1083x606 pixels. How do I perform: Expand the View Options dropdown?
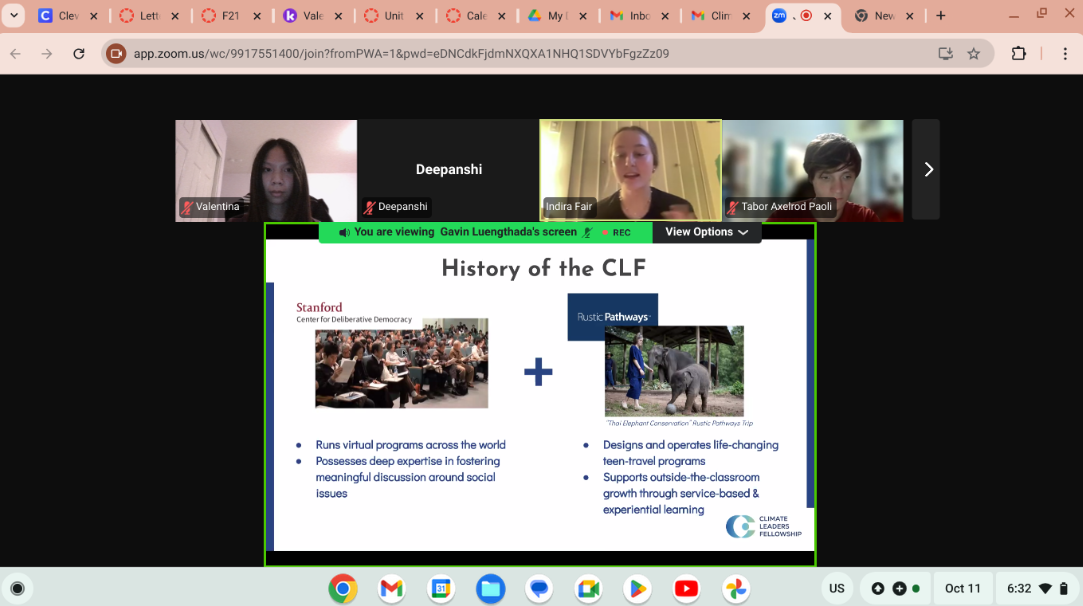(707, 232)
